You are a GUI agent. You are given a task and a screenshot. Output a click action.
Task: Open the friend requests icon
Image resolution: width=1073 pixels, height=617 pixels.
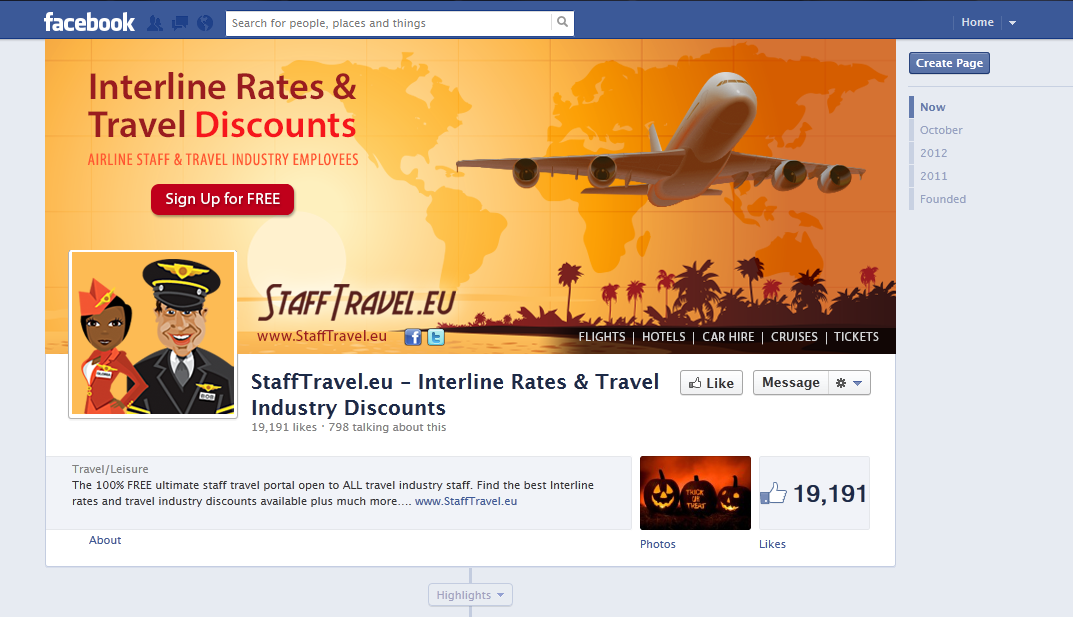pyautogui.click(x=155, y=23)
